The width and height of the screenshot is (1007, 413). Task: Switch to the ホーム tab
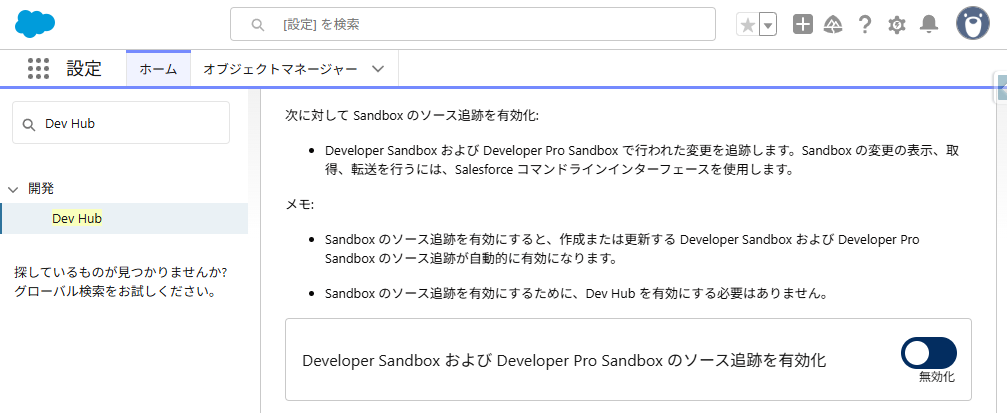(x=158, y=69)
